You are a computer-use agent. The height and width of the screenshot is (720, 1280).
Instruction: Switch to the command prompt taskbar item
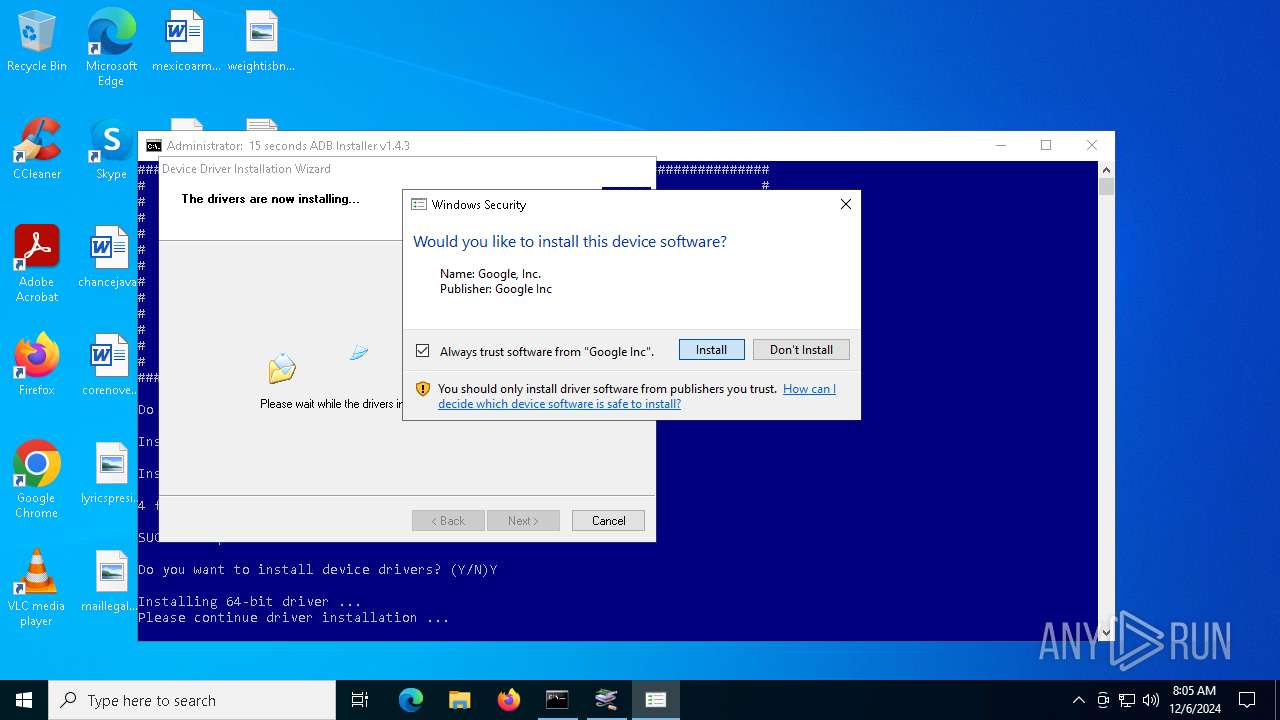pyautogui.click(x=557, y=700)
